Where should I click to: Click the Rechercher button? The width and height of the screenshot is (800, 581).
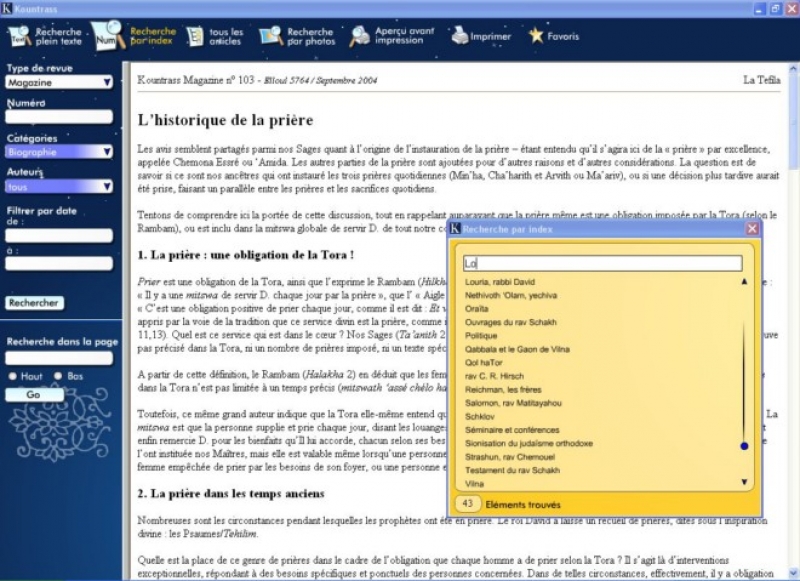pos(34,302)
